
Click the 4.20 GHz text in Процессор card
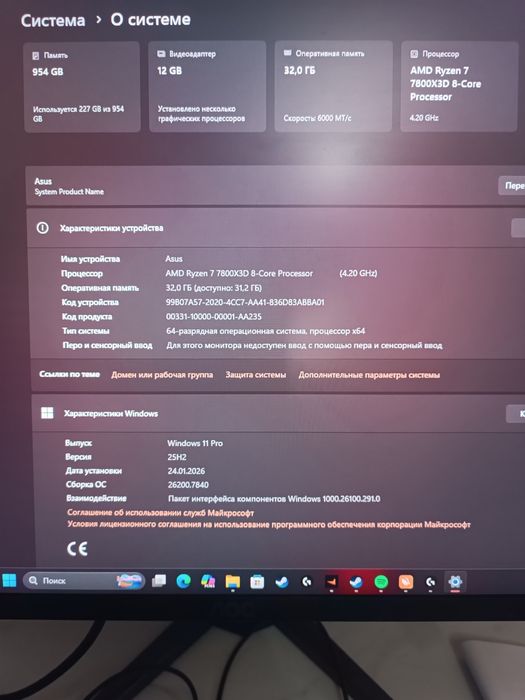pos(424,118)
